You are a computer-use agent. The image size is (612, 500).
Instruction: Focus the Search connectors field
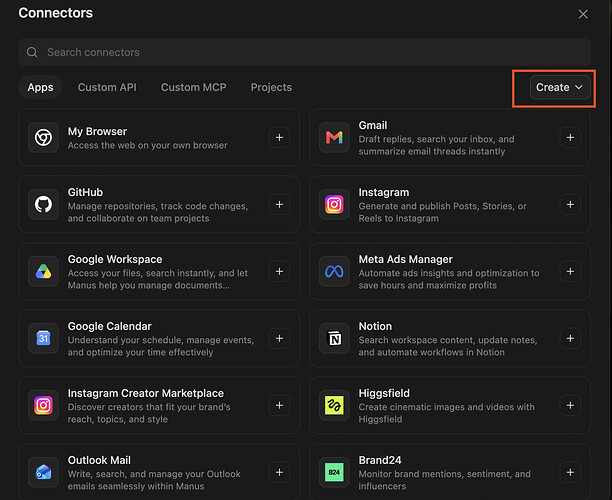304,52
